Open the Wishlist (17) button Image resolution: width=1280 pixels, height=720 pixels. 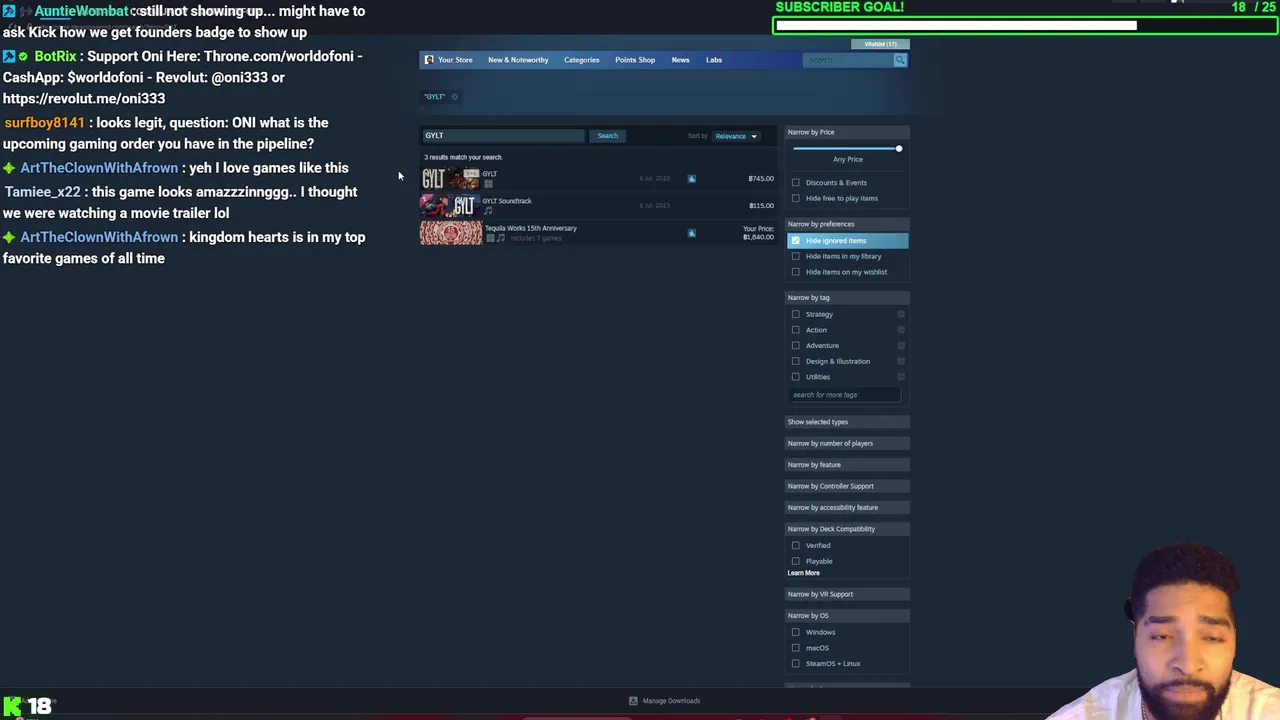pyautogui.click(x=880, y=44)
